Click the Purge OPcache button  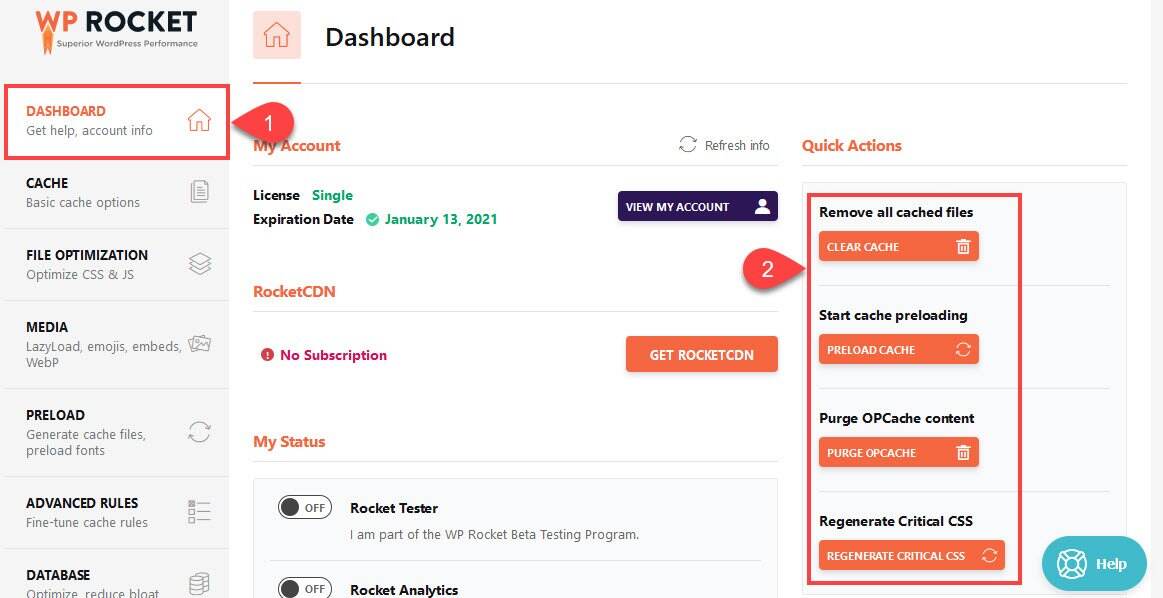tap(898, 453)
